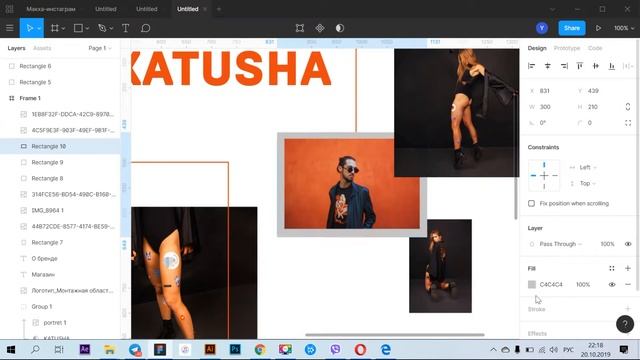Screen dimensions: 640x360
Task: Open Photoshop from the Windows taskbar
Action: [x=235, y=349]
